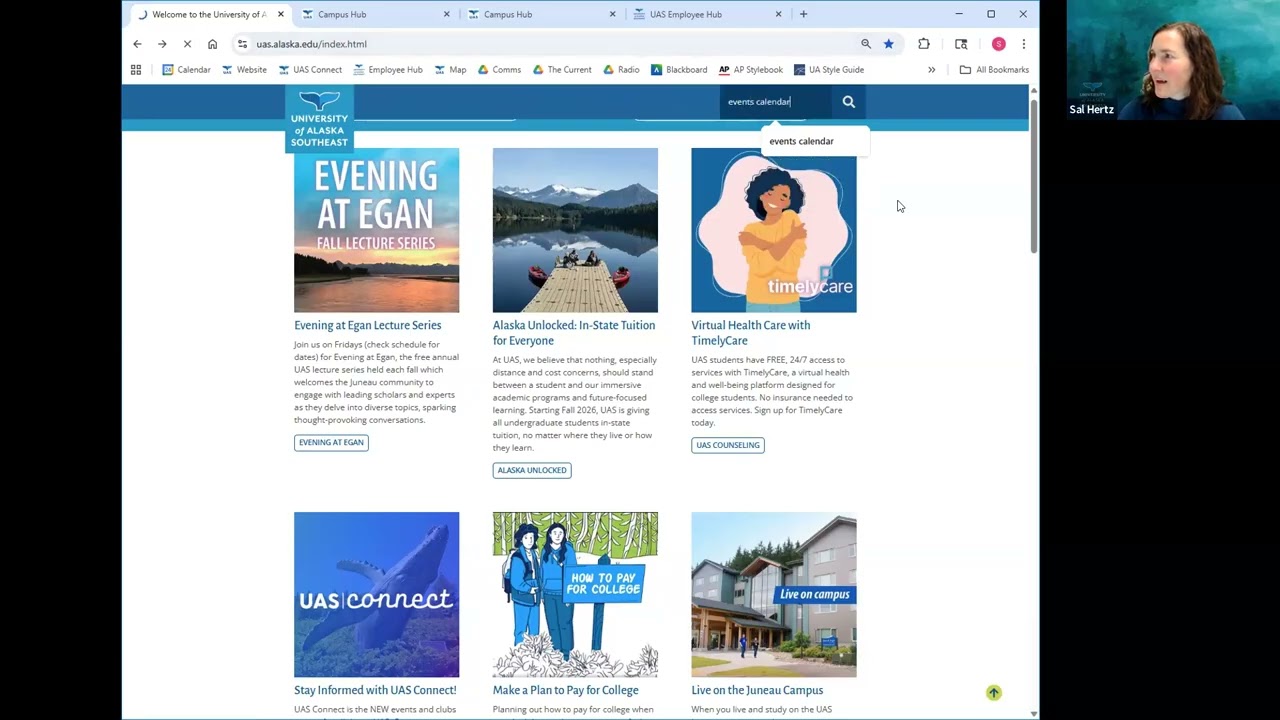Click the browser back arrow

coord(137,44)
